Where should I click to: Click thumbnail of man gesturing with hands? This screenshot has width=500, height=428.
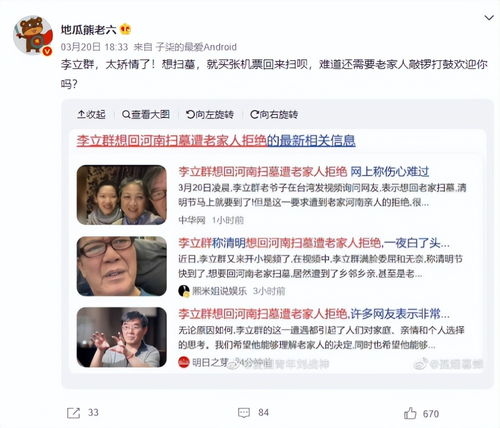point(122,337)
